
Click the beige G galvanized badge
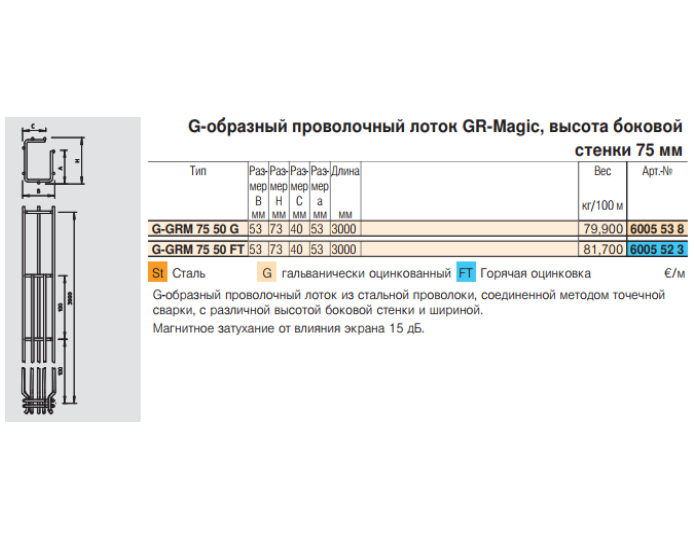click(267, 273)
